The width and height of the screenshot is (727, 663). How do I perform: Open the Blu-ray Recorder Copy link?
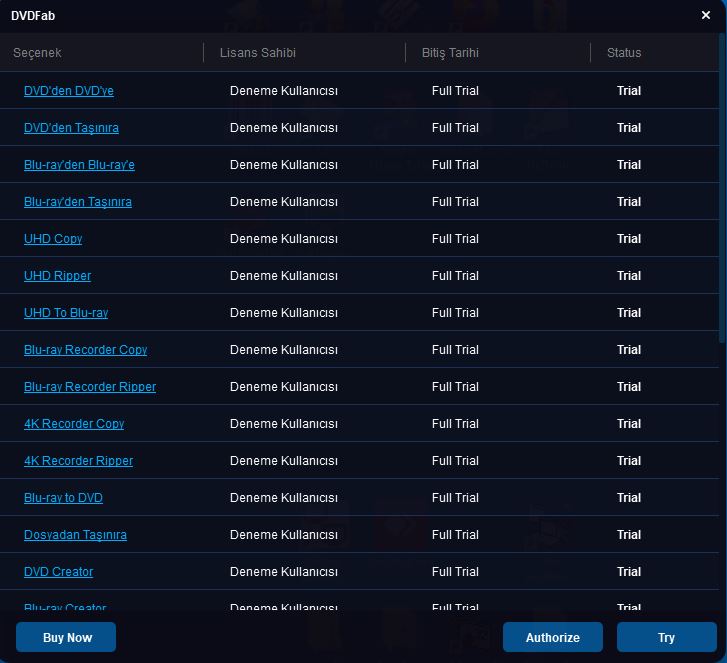click(x=85, y=350)
